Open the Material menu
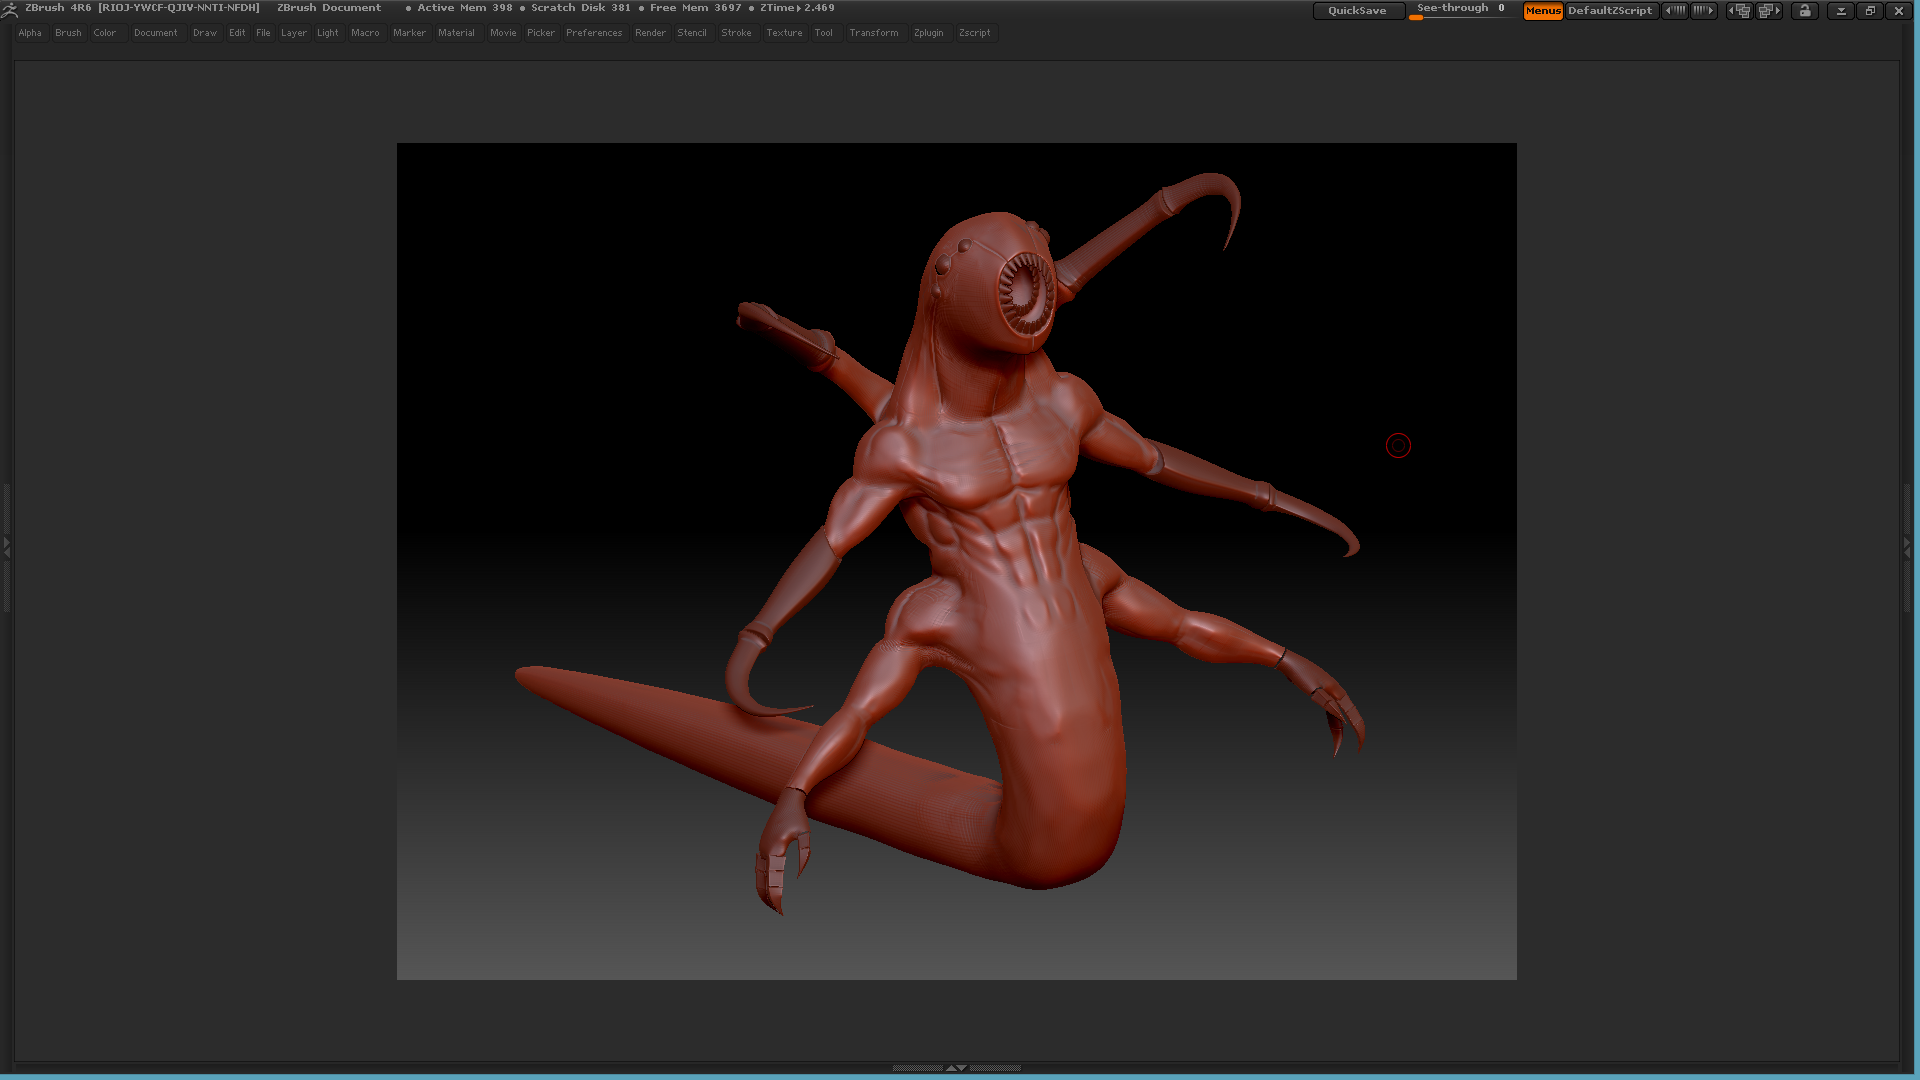1920x1080 pixels. (x=456, y=33)
